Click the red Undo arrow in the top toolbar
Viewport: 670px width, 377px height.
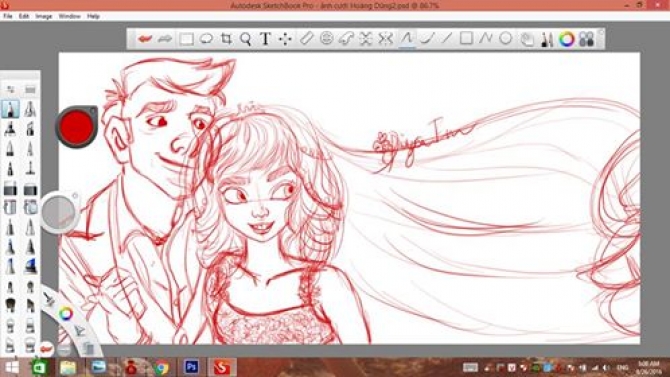coord(145,39)
